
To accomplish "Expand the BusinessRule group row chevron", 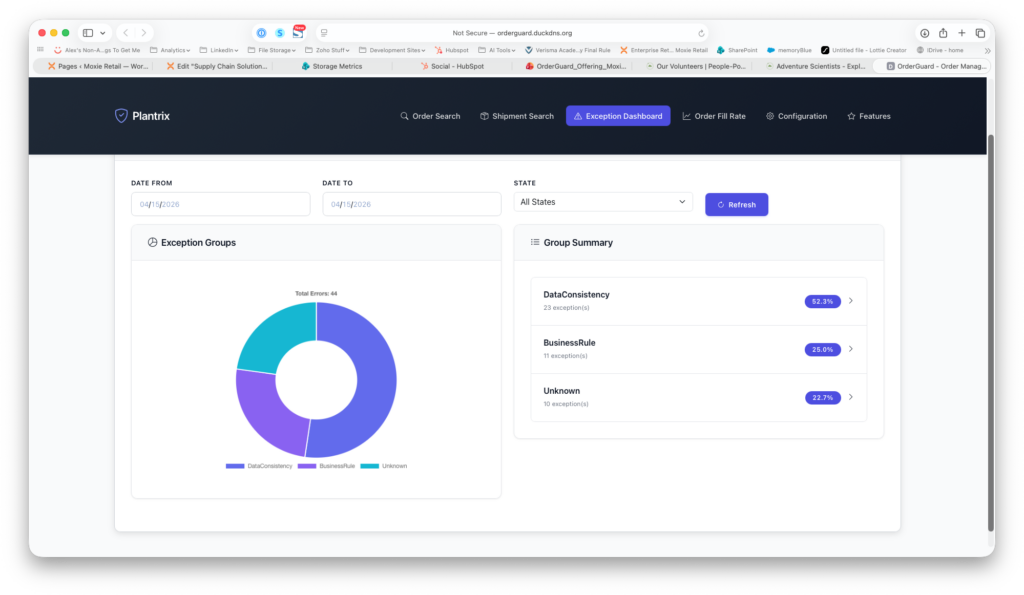I will point(850,349).
